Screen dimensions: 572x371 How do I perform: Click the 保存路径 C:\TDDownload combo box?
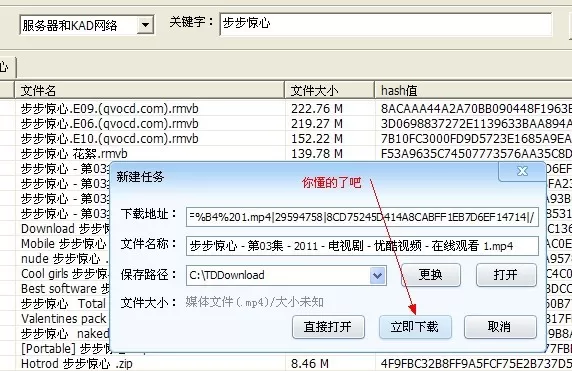(286, 275)
